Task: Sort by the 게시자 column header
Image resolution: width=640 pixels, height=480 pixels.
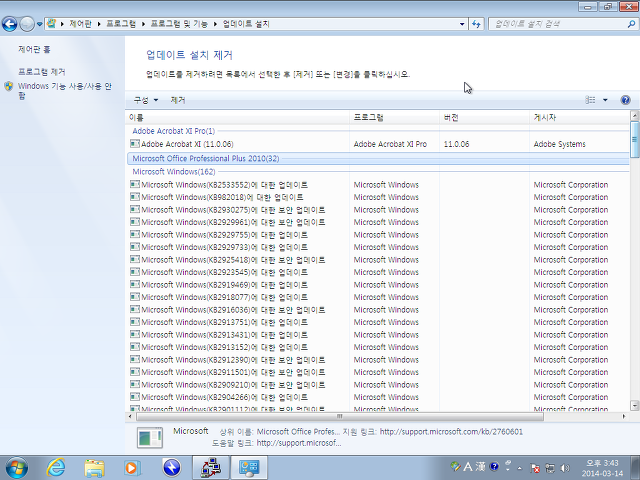Action: [x=580, y=118]
